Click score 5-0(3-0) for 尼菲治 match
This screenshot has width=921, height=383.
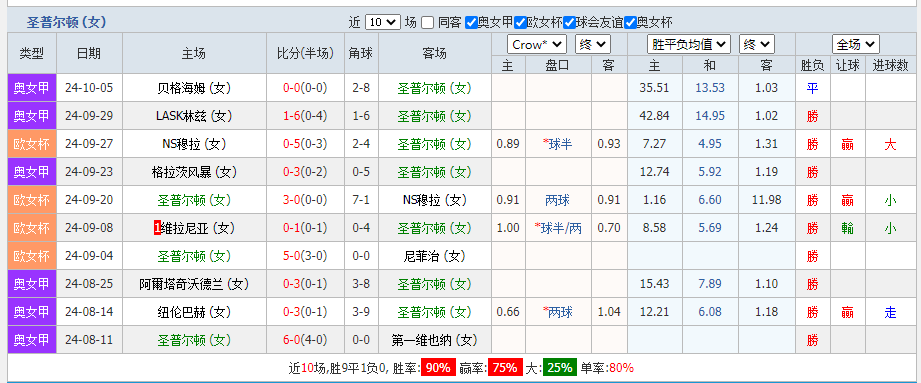tap(305, 256)
